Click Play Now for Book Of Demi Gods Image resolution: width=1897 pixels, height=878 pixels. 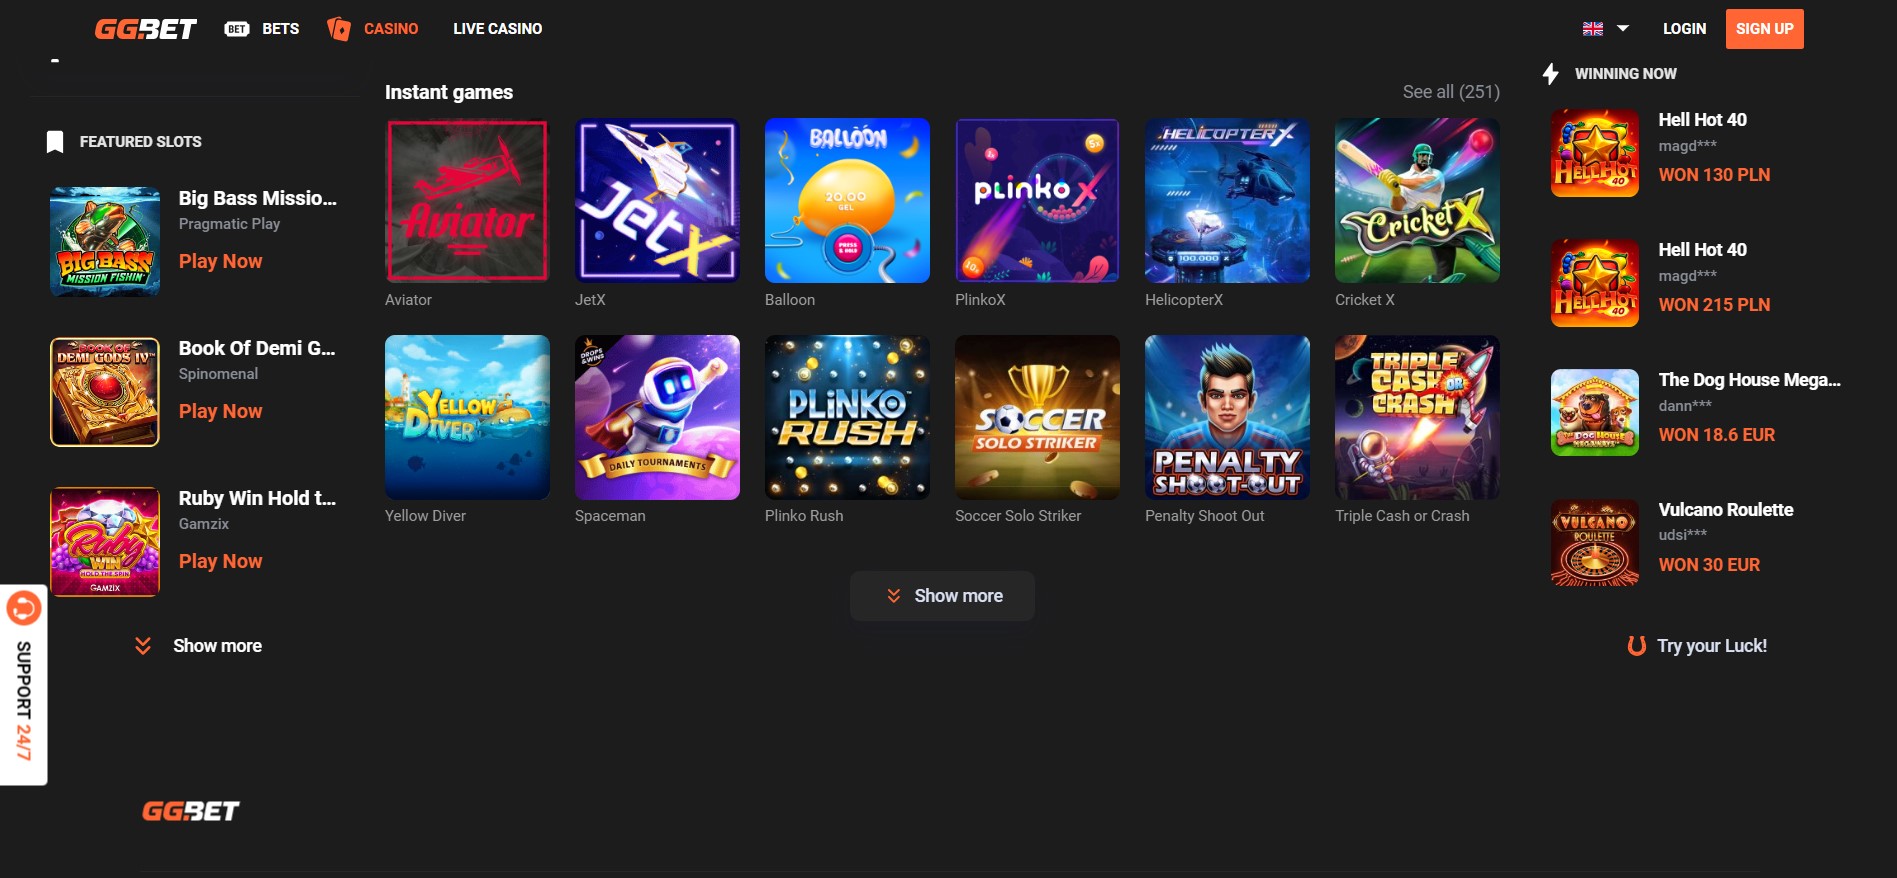[220, 411]
